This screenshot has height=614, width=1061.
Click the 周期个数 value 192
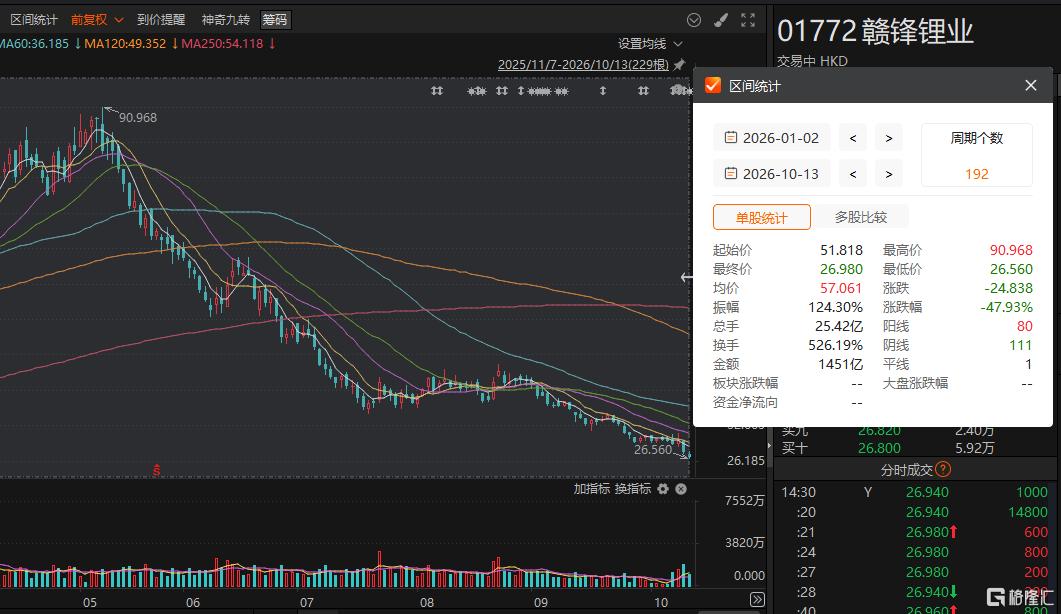(x=976, y=174)
